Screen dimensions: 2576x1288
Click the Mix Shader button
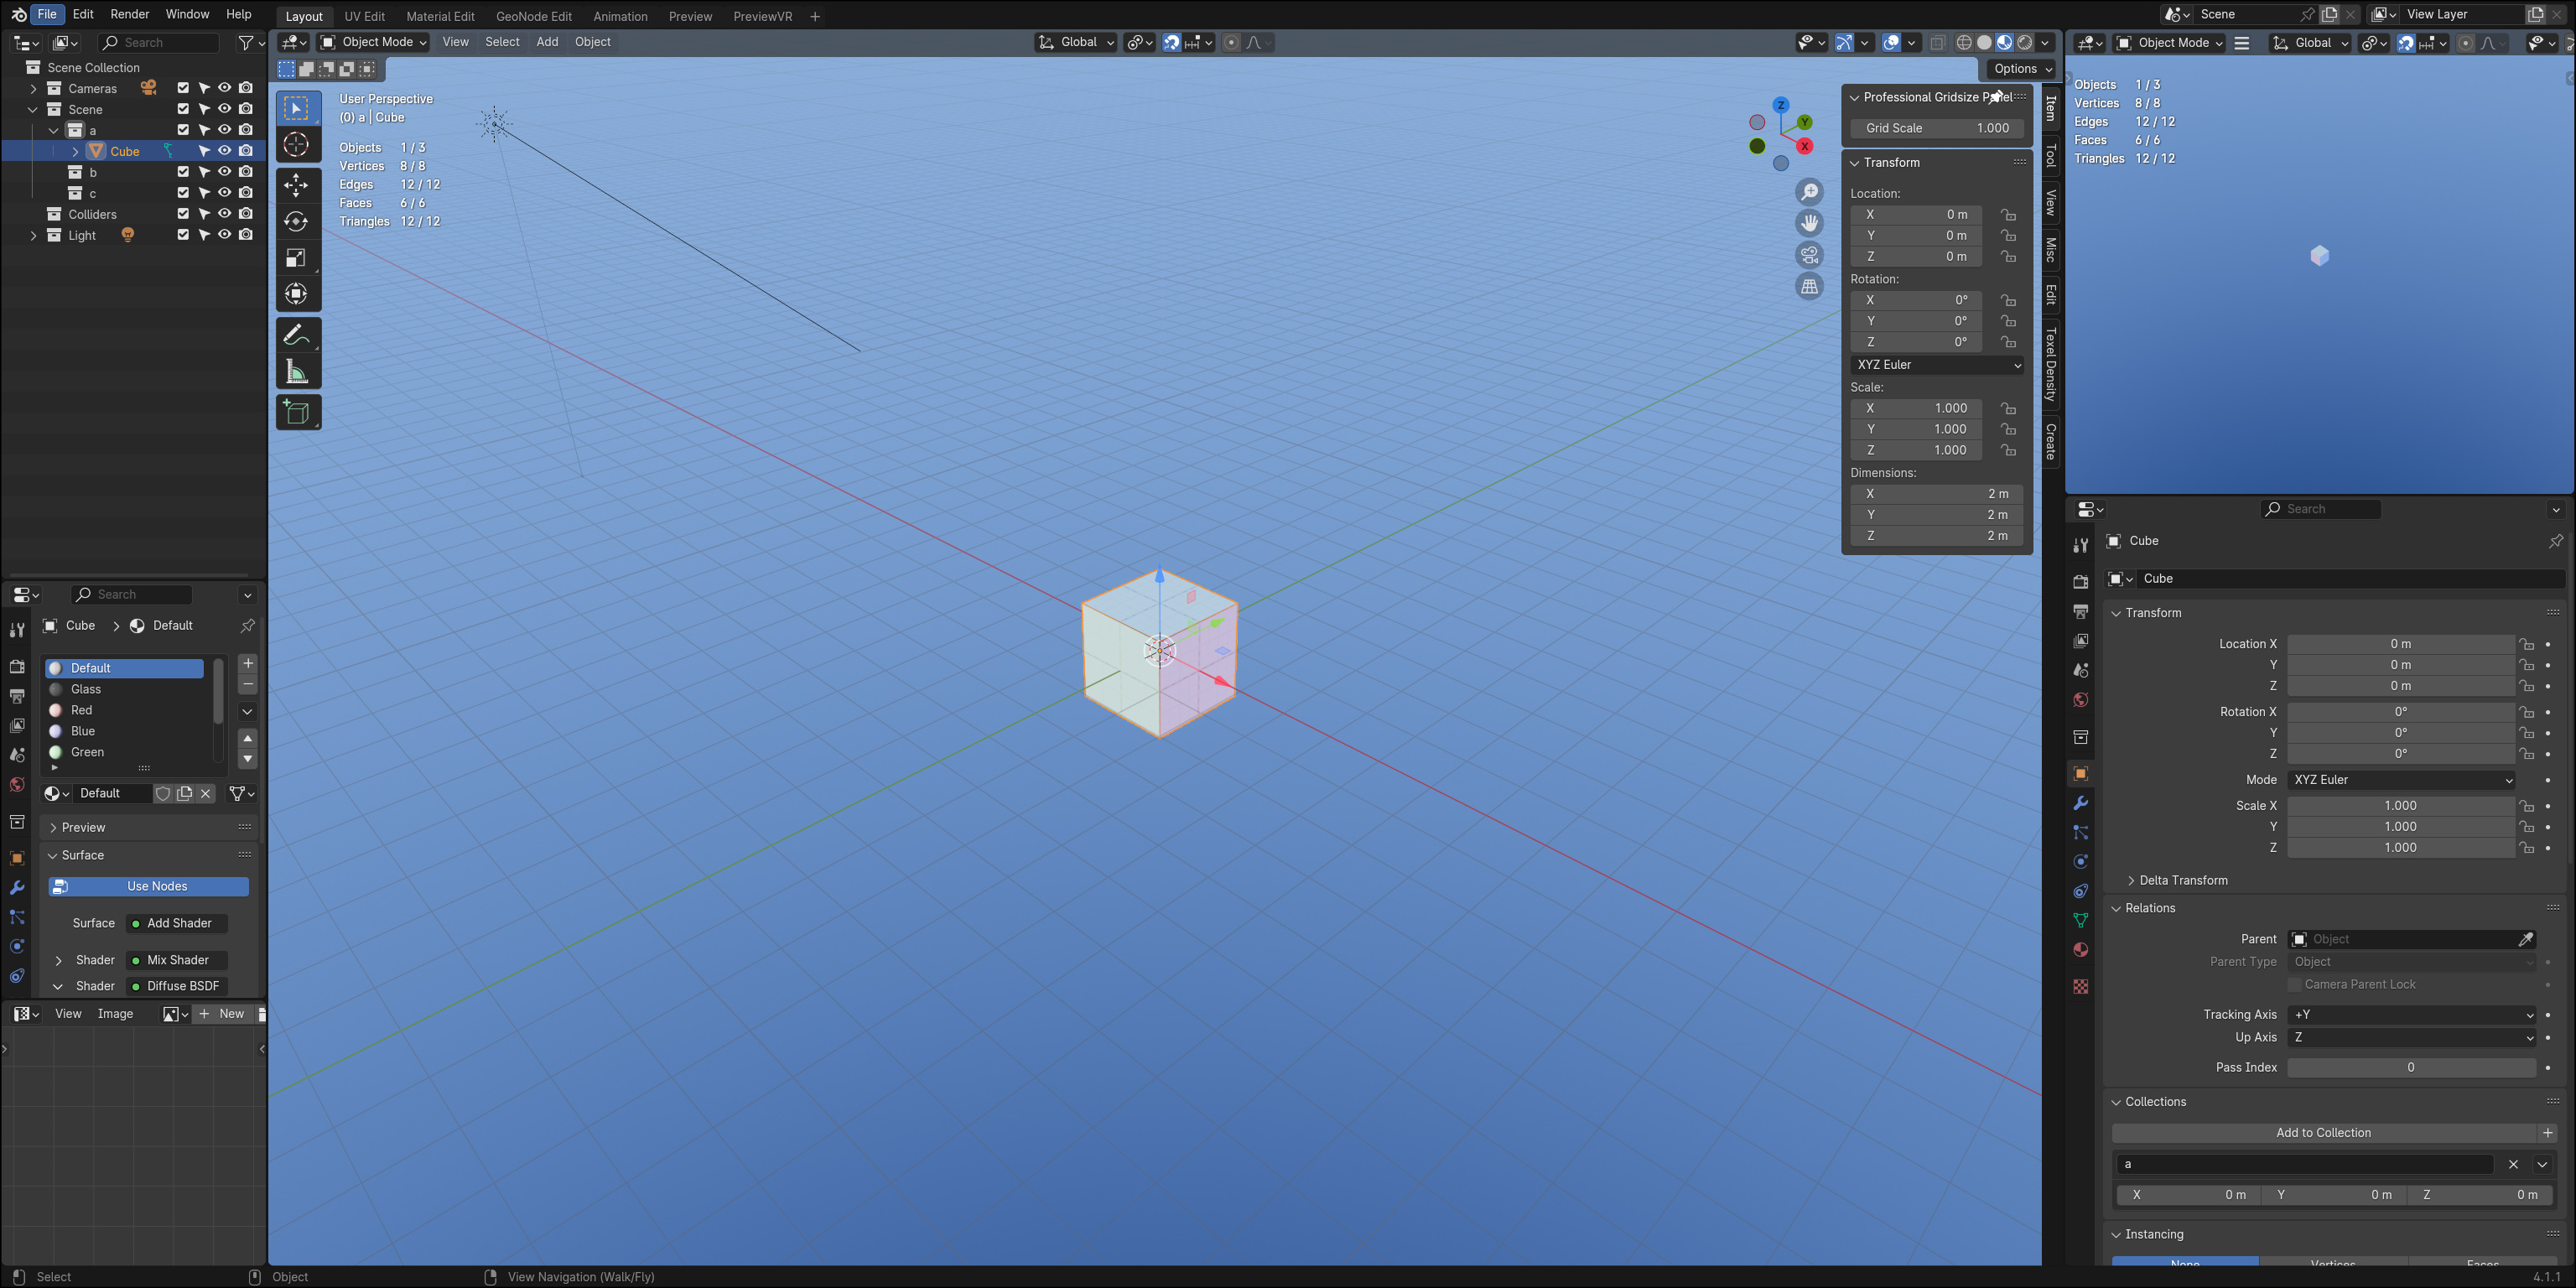[178, 960]
